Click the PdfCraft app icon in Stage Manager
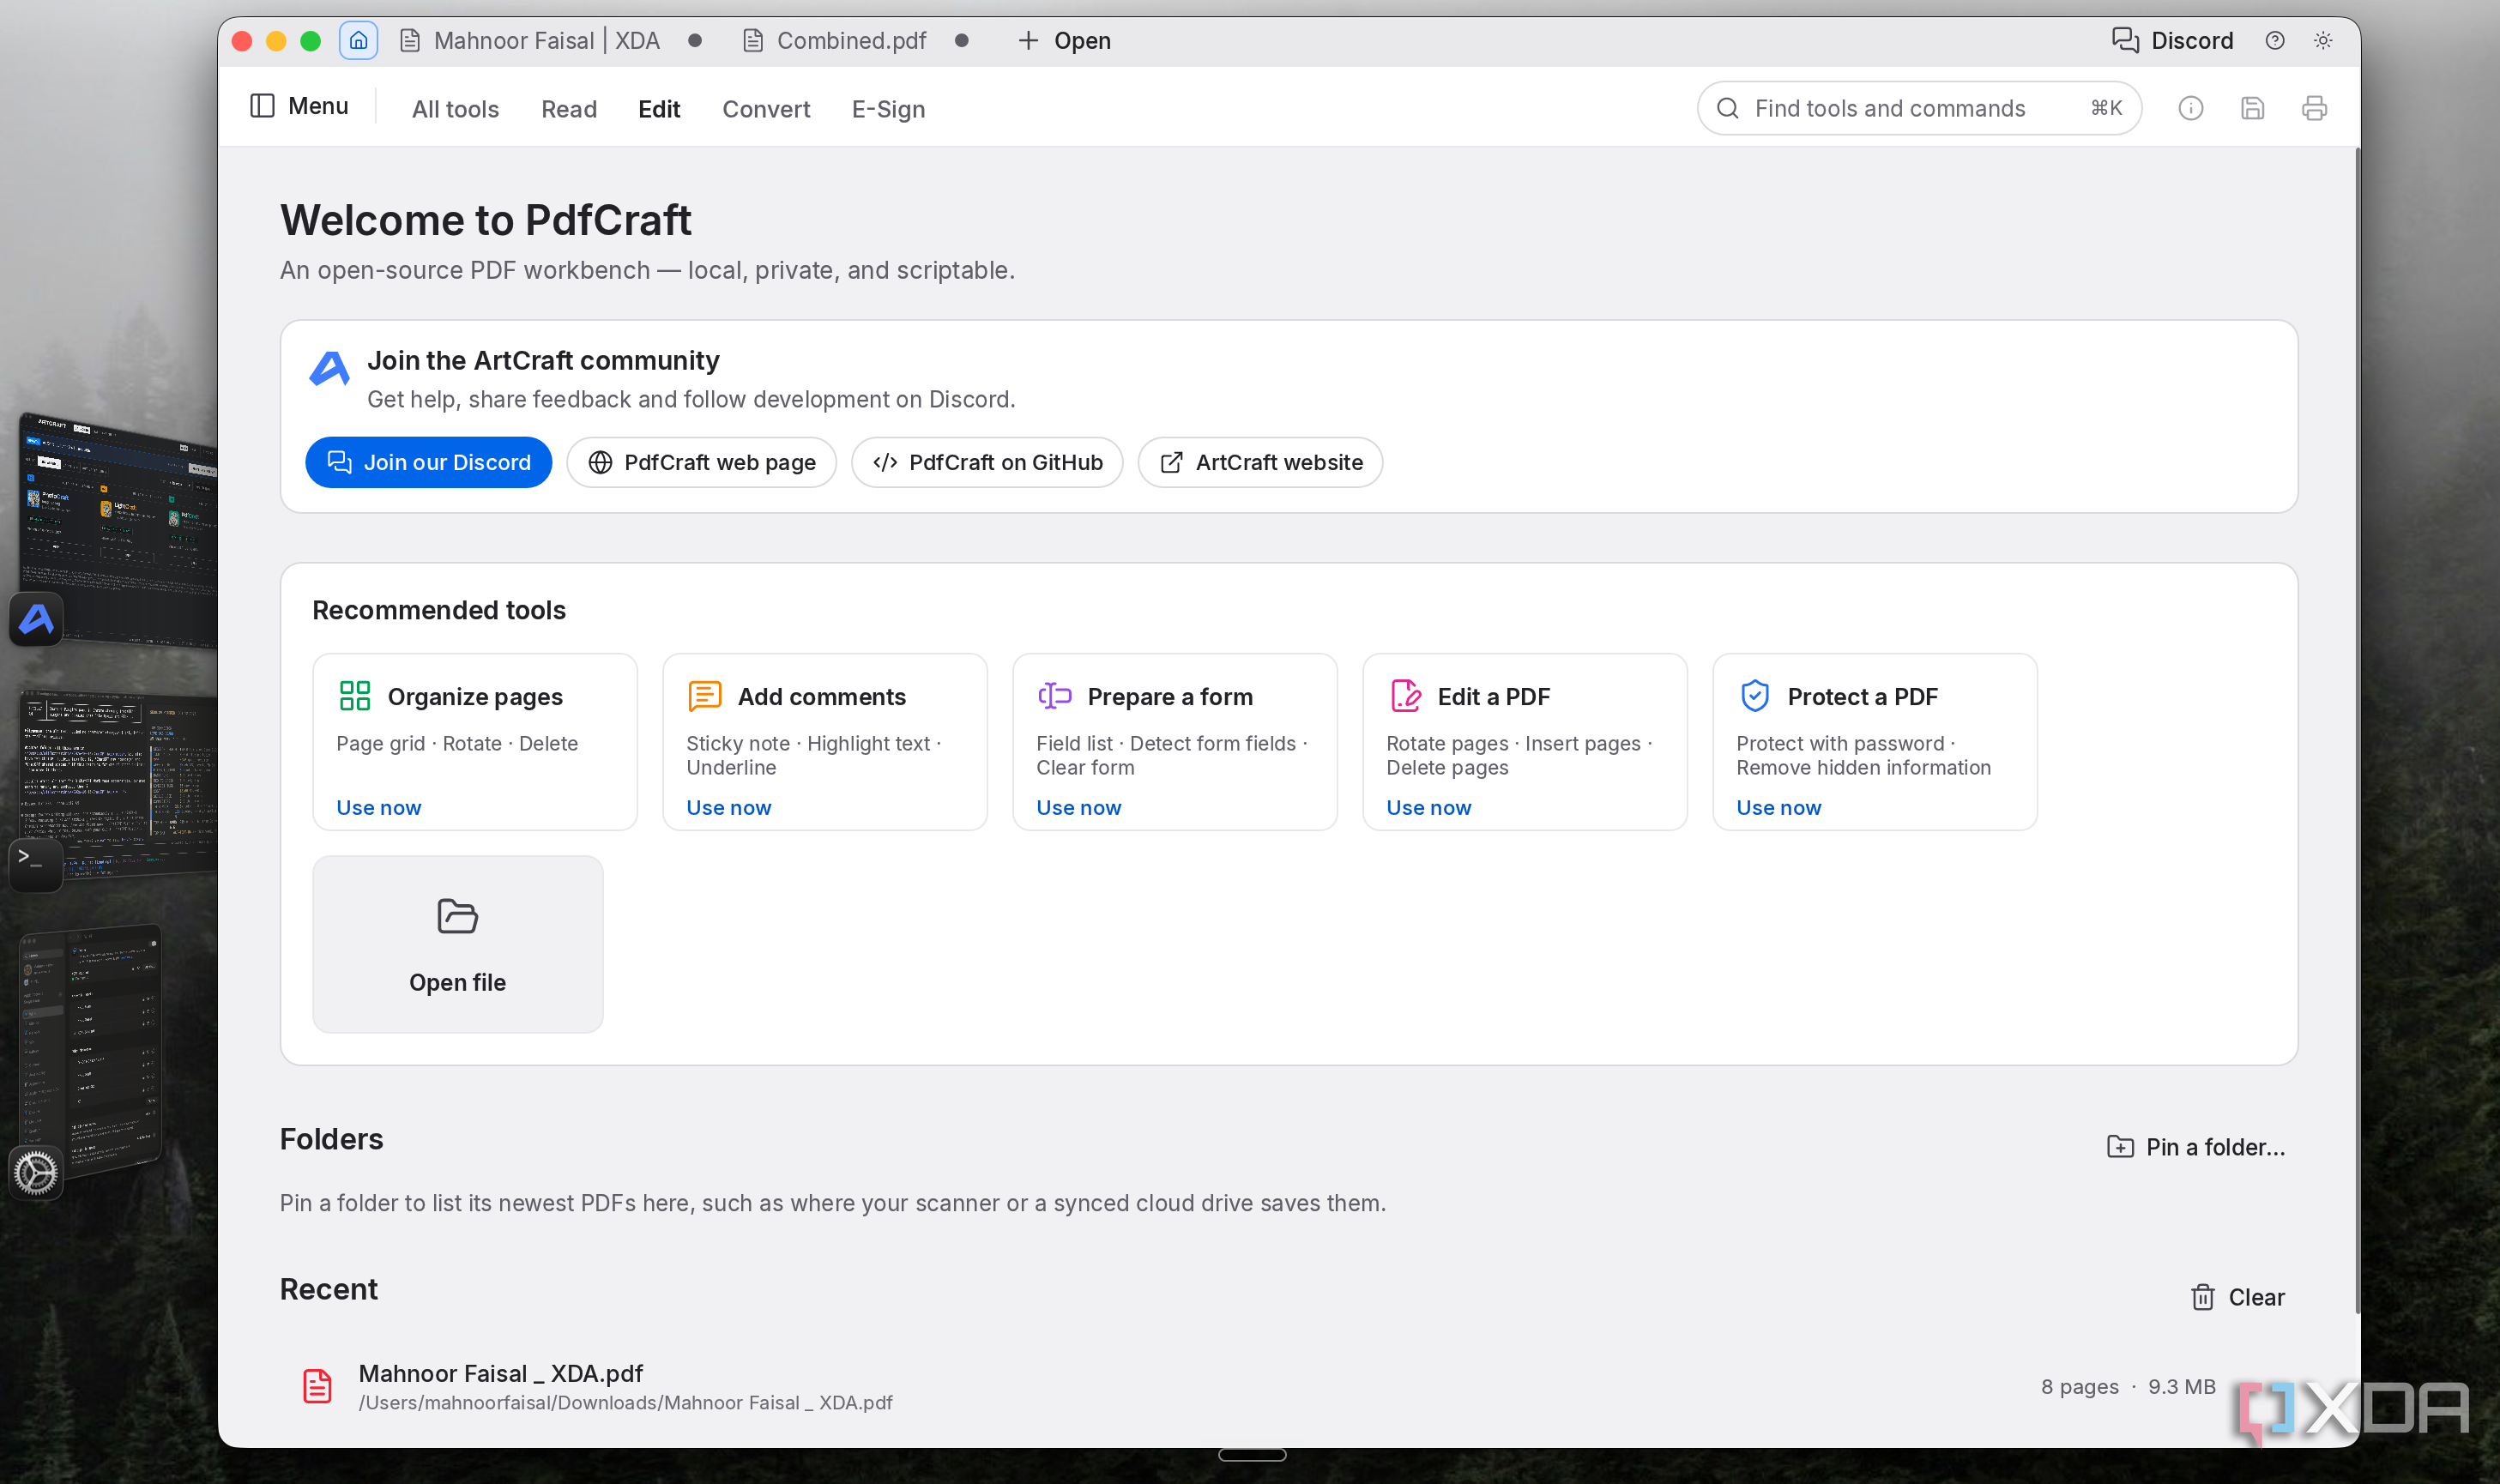The image size is (2500, 1484). click(x=36, y=619)
